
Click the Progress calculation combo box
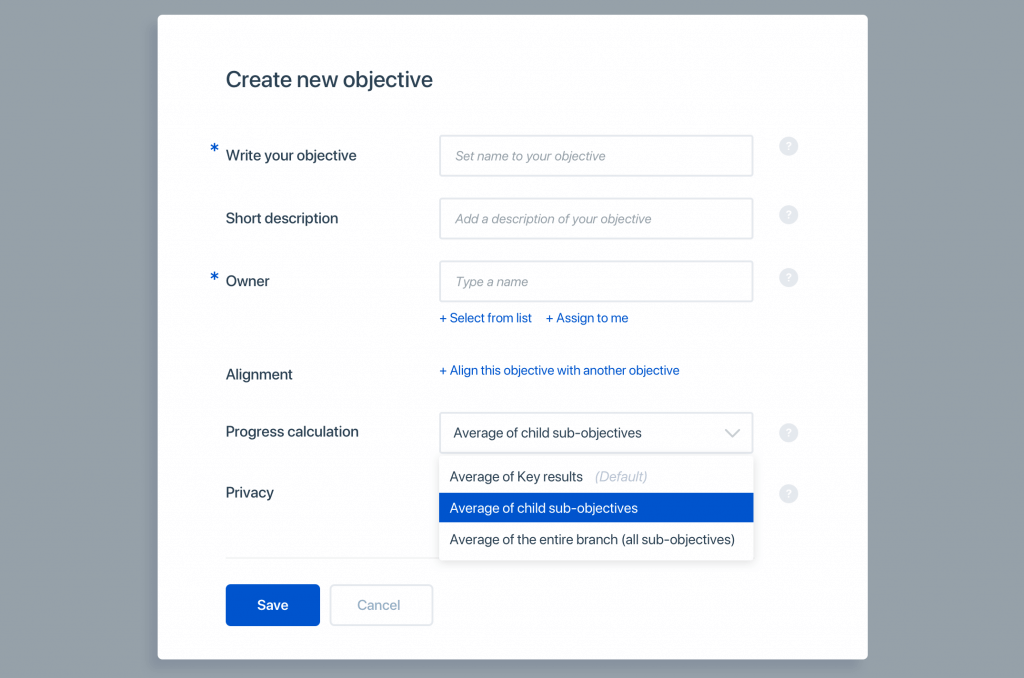coord(596,432)
